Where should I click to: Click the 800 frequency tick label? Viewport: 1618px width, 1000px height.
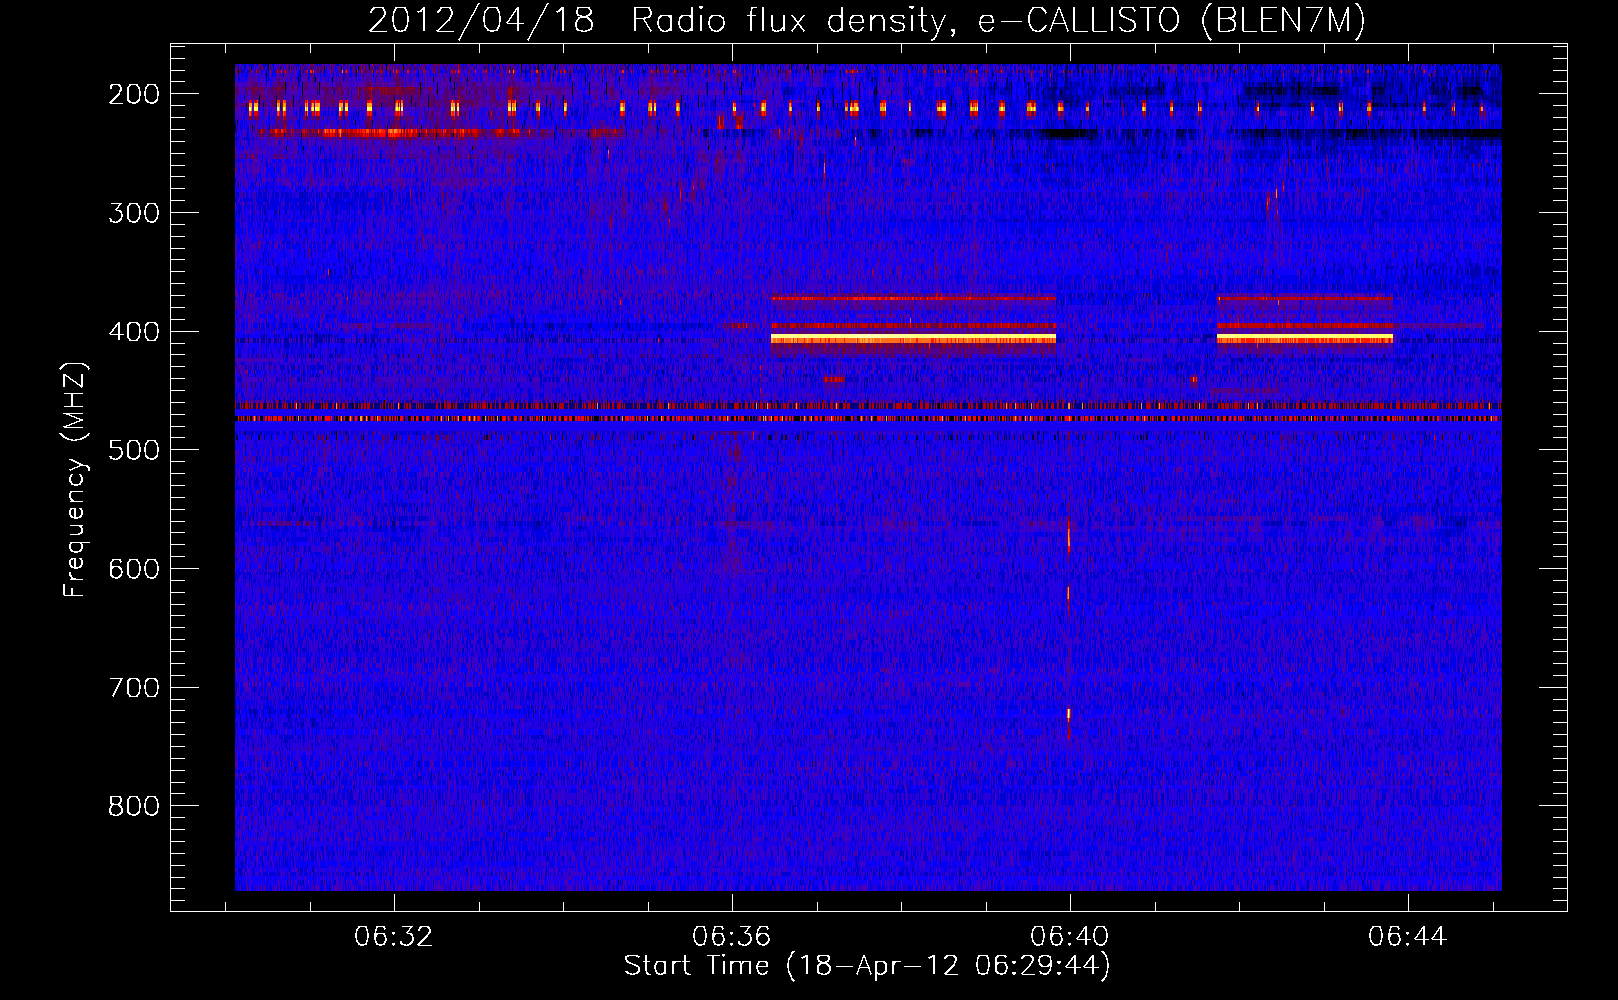tap(134, 806)
